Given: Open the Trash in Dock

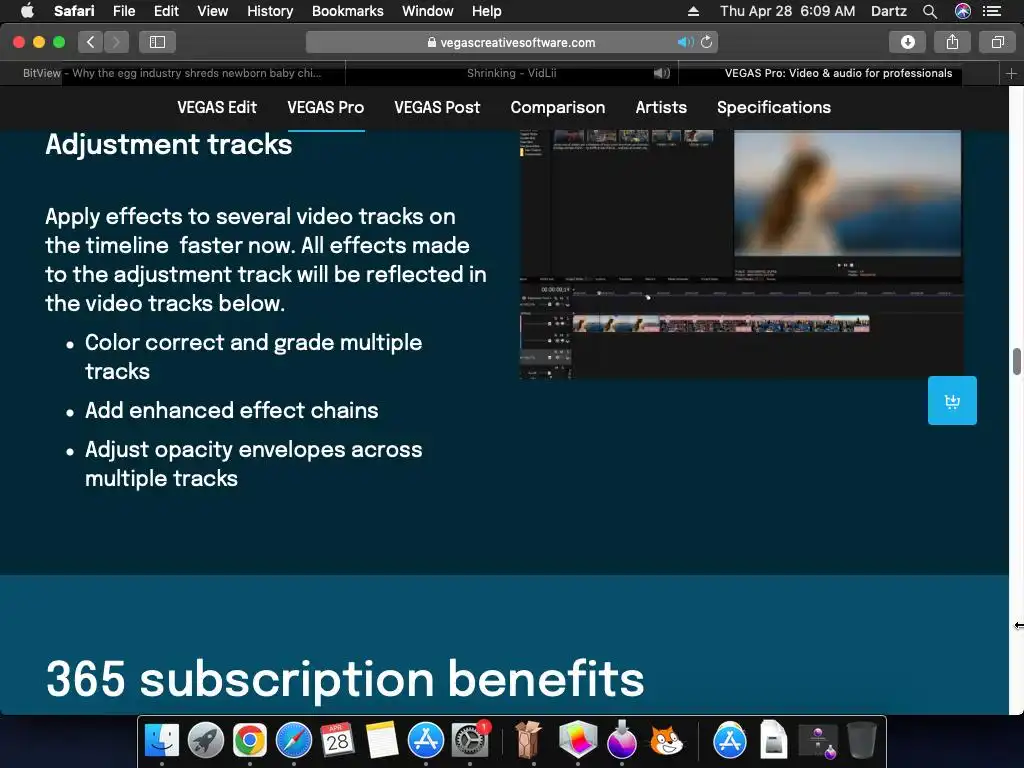Looking at the screenshot, I should coord(862,741).
